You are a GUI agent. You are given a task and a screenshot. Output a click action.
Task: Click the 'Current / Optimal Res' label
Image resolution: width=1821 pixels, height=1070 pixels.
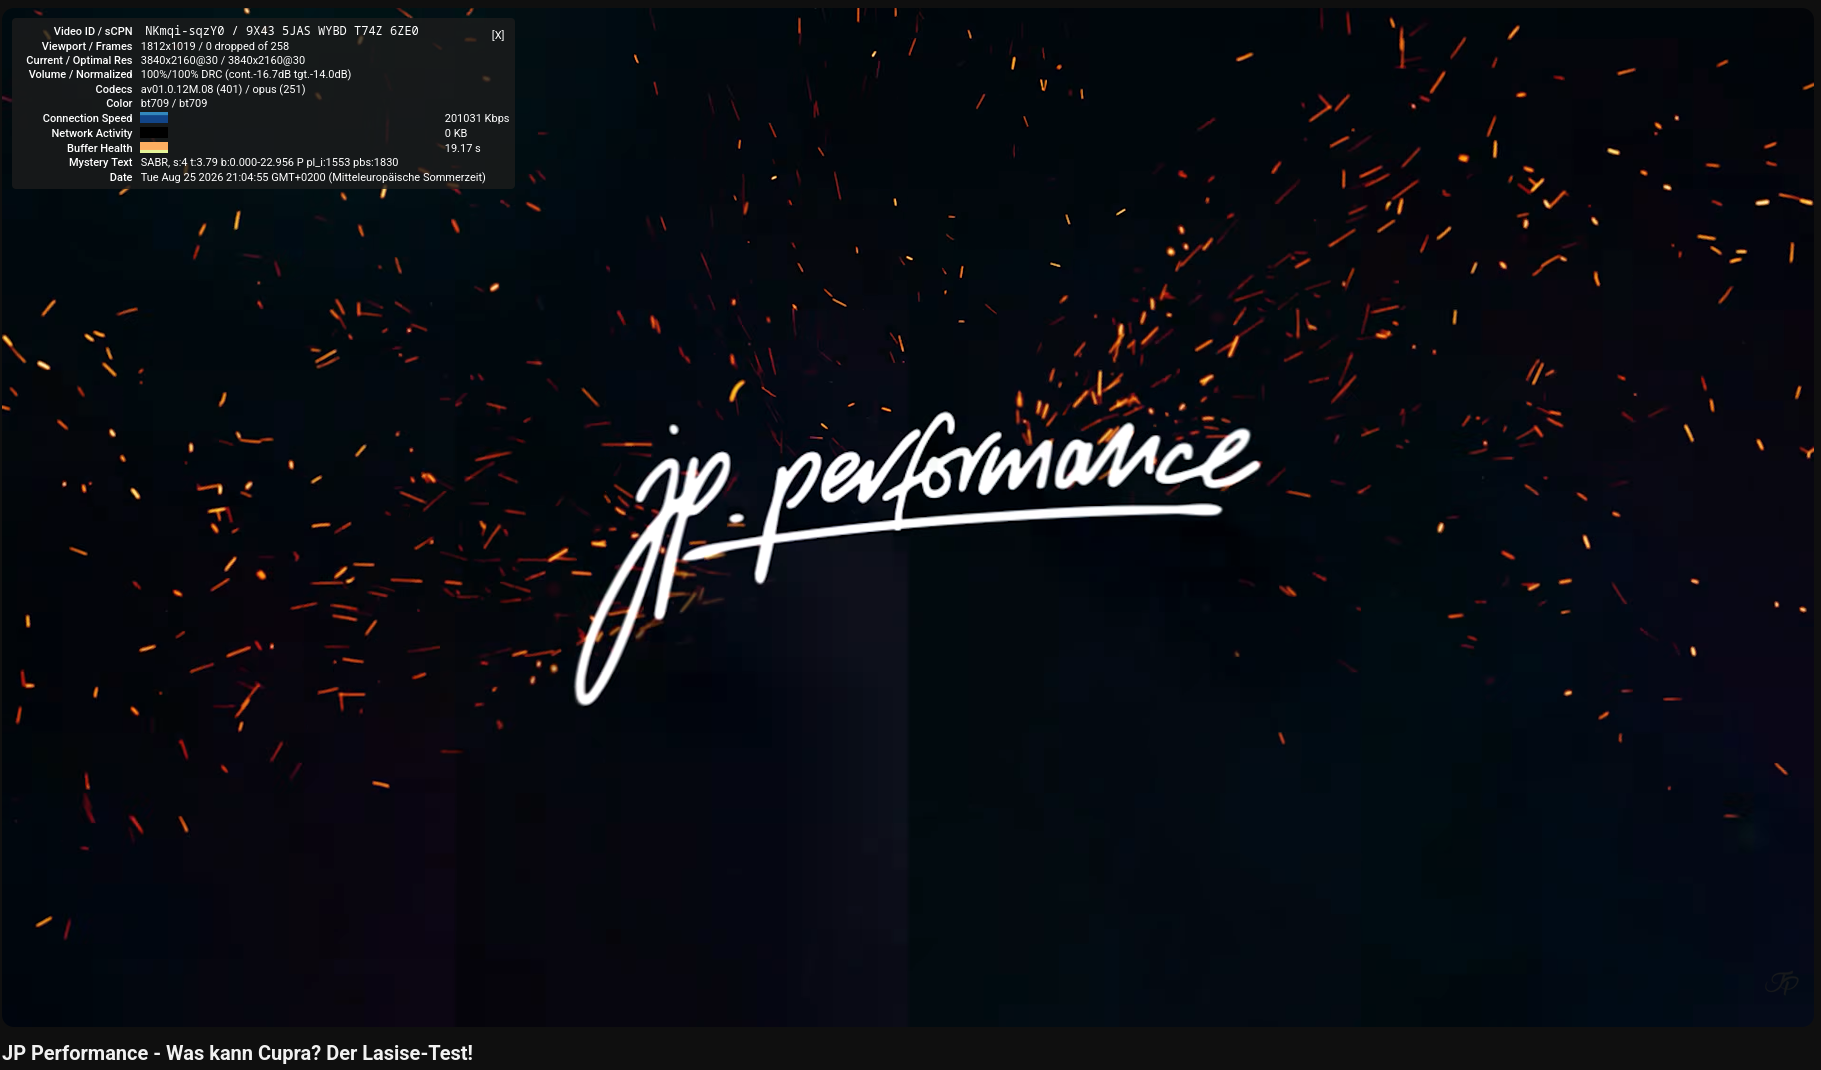click(x=79, y=60)
